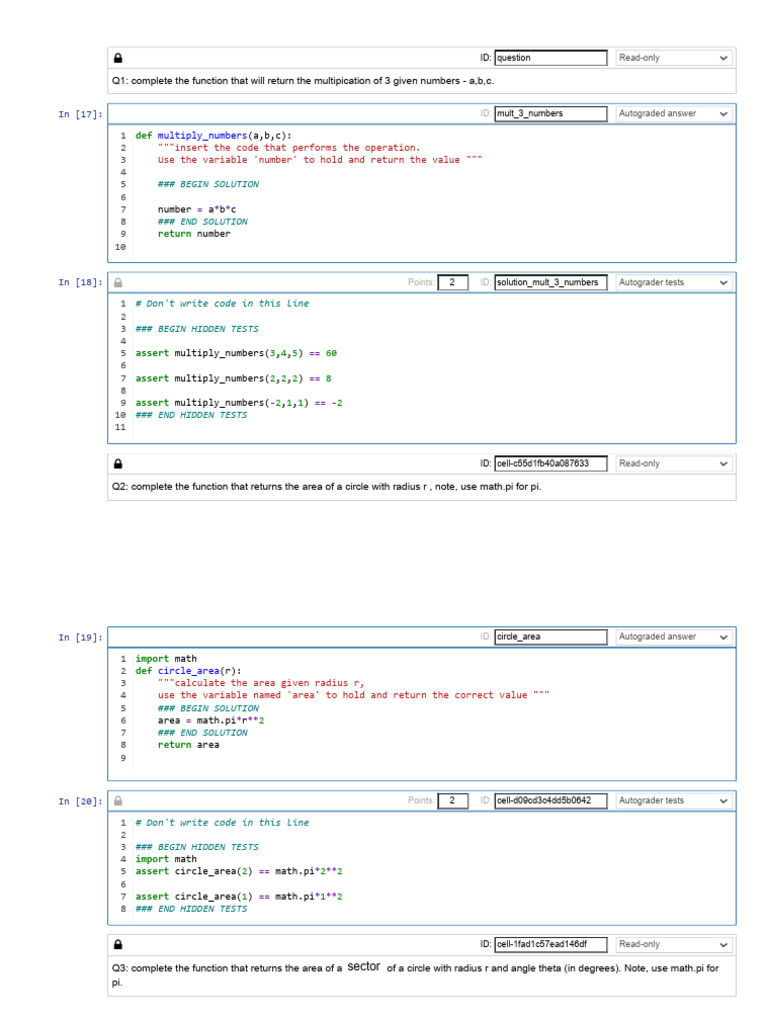Click the mult_3_numbers ID field
The width and height of the screenshot is (768, 1024).
click(550, 114)
